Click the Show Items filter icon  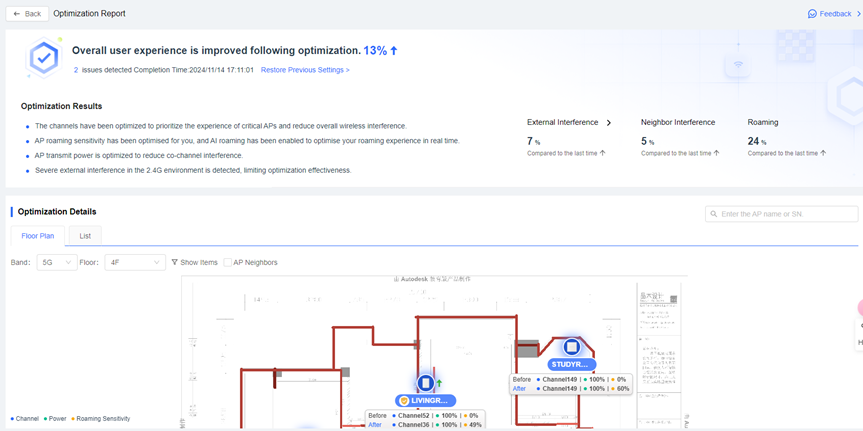click(x=175, y=262)
